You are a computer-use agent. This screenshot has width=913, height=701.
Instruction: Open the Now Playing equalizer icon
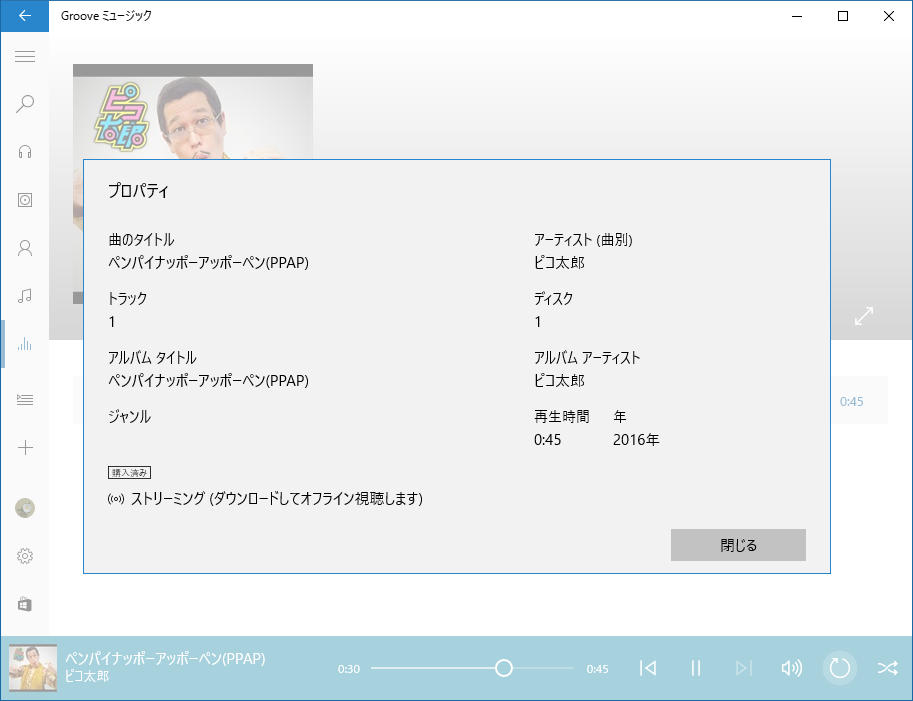[x=24, y=344]
